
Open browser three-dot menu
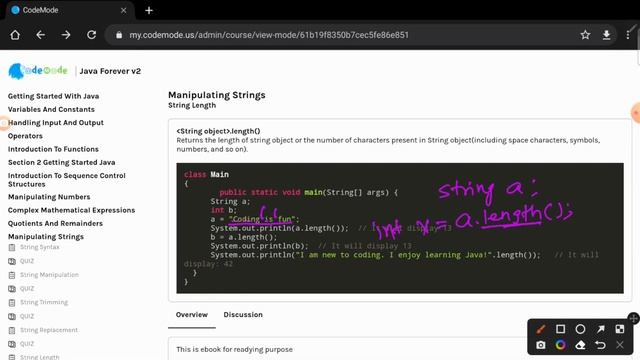(628, 35)
